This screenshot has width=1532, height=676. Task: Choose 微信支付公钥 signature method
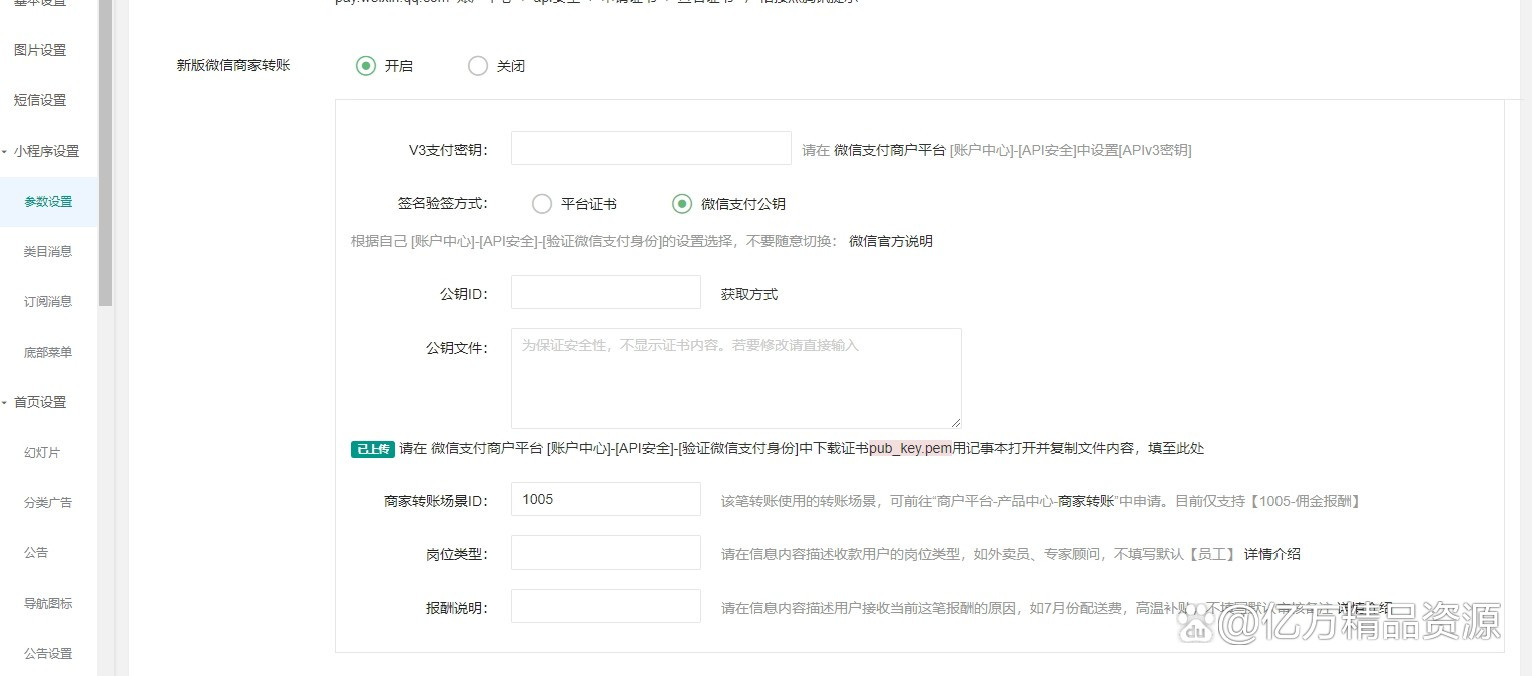[x=682, y=204]
